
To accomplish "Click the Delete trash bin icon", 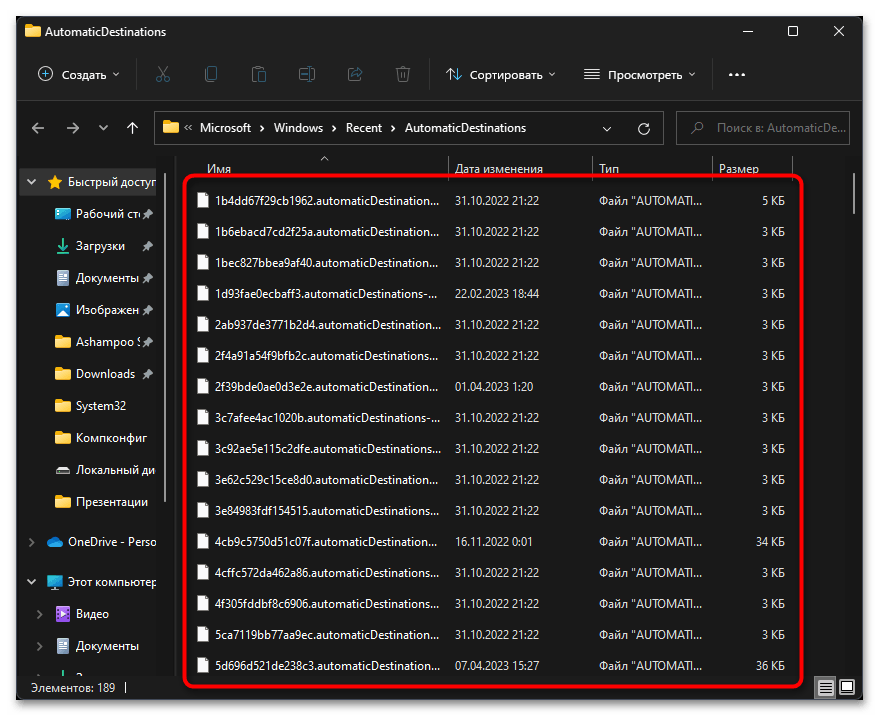I will pos(403,75).
